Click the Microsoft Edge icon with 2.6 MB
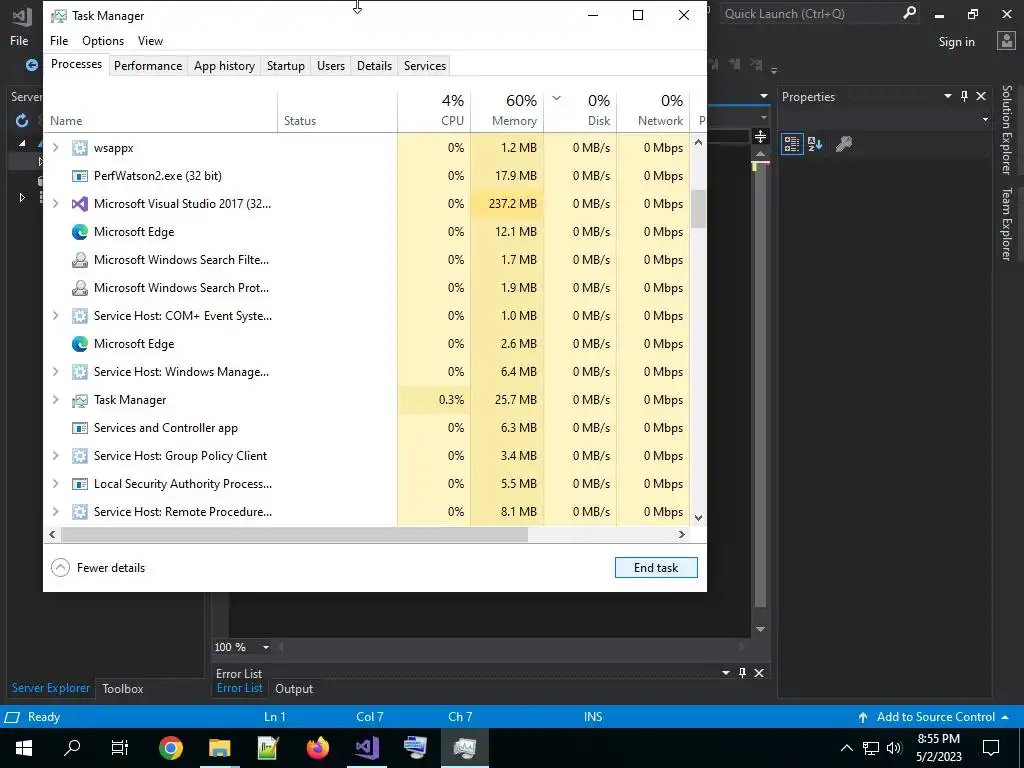This screenshot has width=1024, height=768. [80, 344]
